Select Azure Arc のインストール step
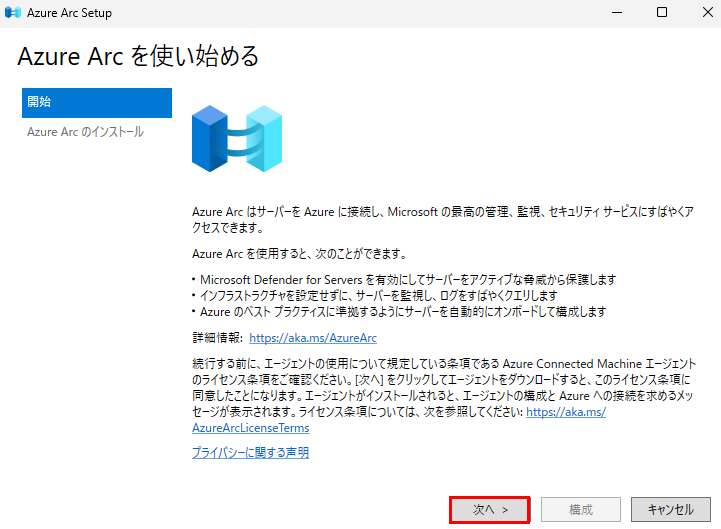This screenshot has height=529, width=721. click(x=86, y=132)
